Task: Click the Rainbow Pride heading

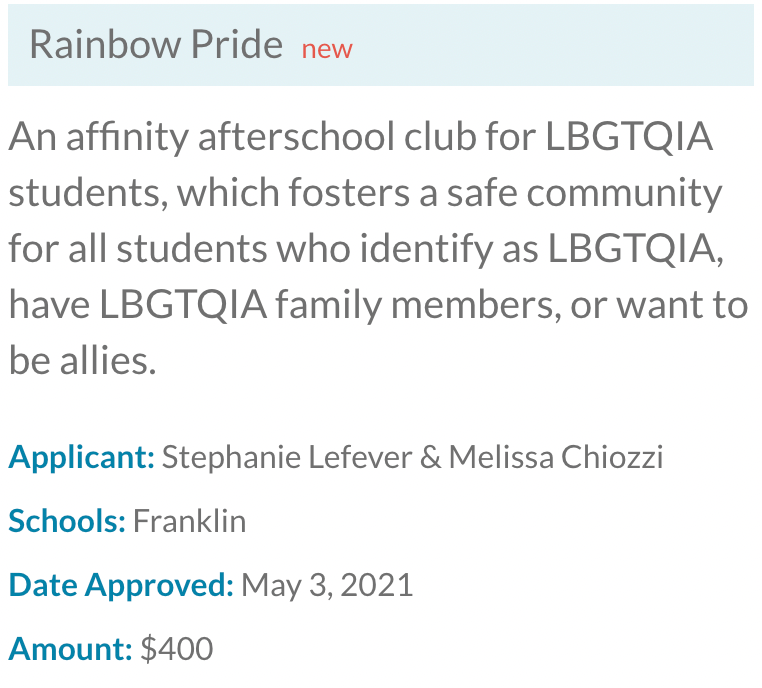Action: (156, 44)
